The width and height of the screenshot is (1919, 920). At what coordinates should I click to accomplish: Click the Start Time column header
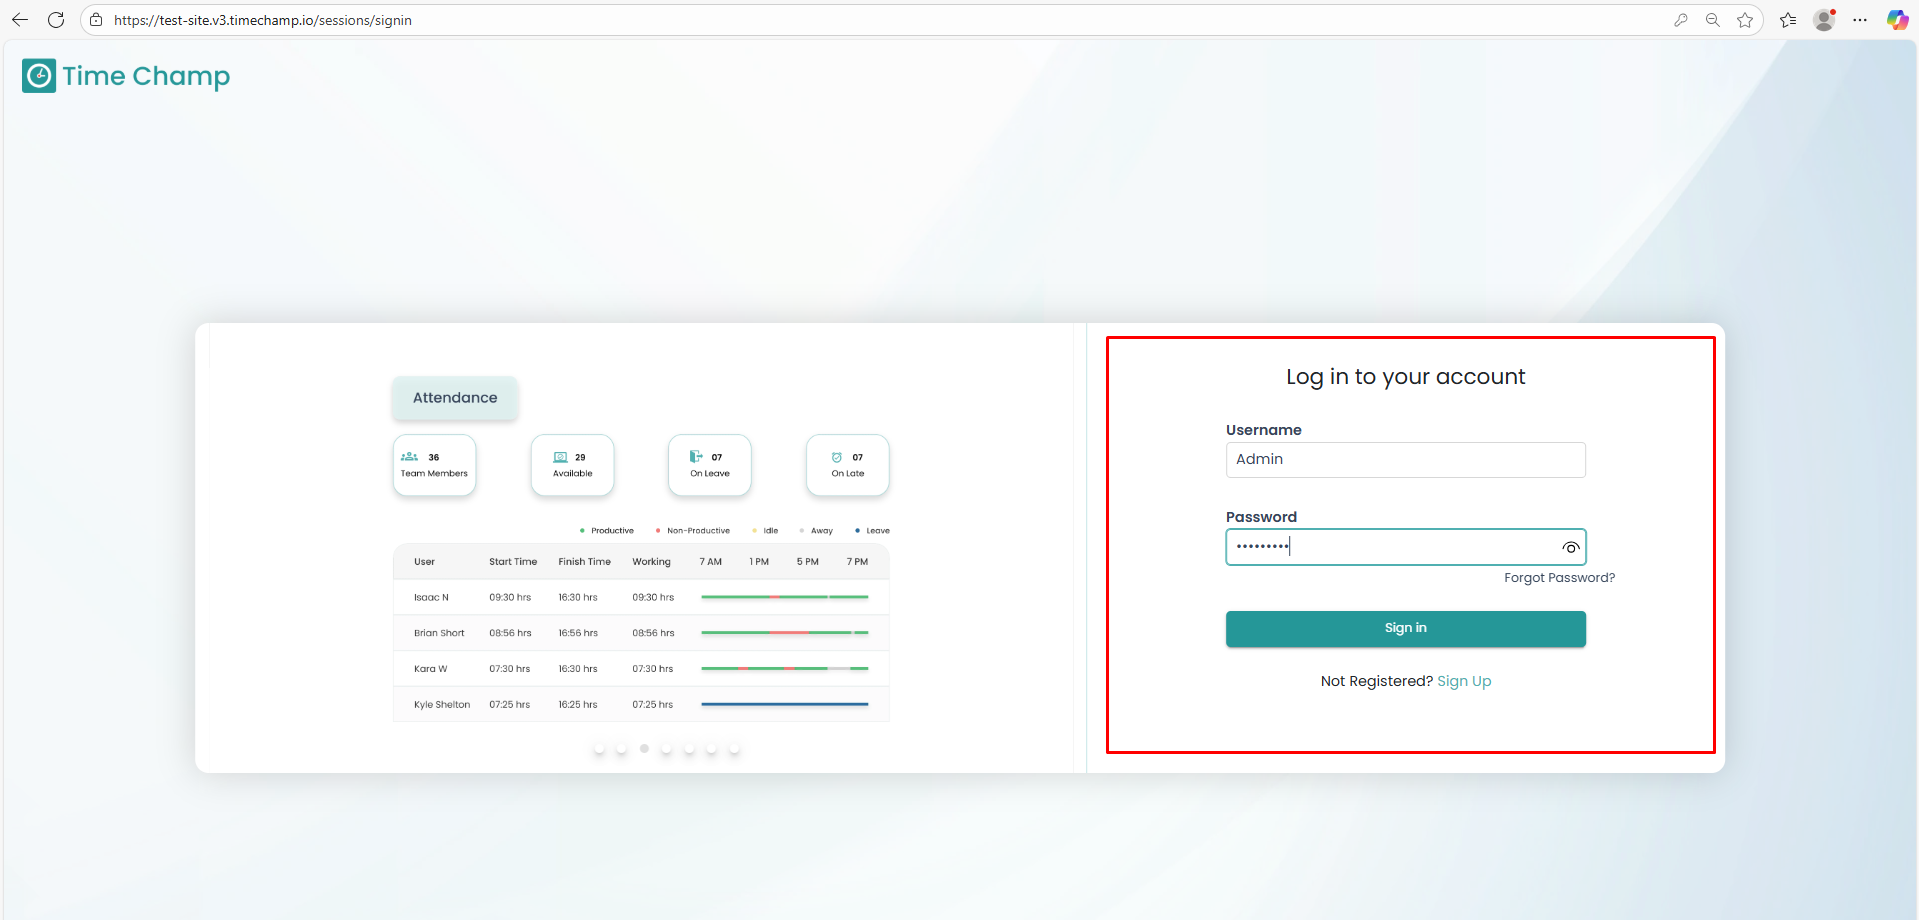tap(513, 562)
